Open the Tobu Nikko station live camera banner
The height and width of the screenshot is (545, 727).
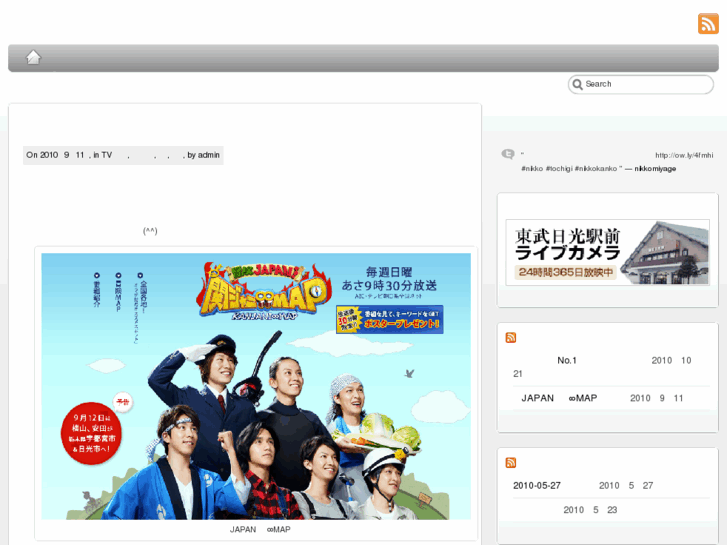pyautogui.click(x=607, y=252)
